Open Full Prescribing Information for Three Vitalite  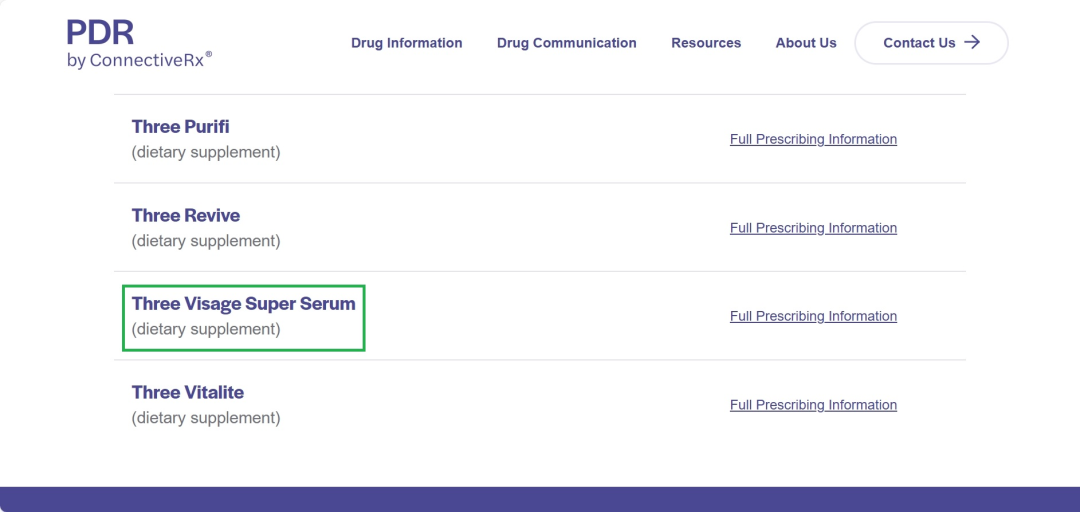tap(813, 405)
